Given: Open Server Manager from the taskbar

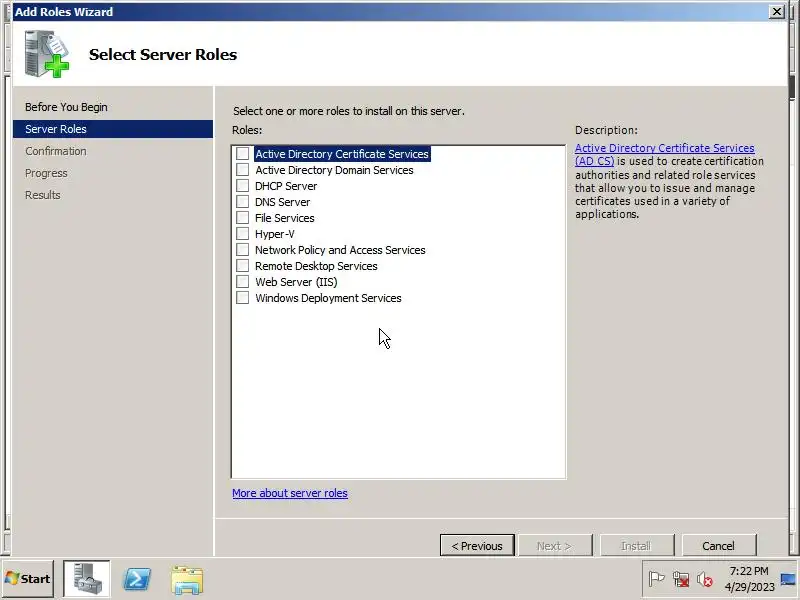Looking at the screenshot, I should pos(86,579).
